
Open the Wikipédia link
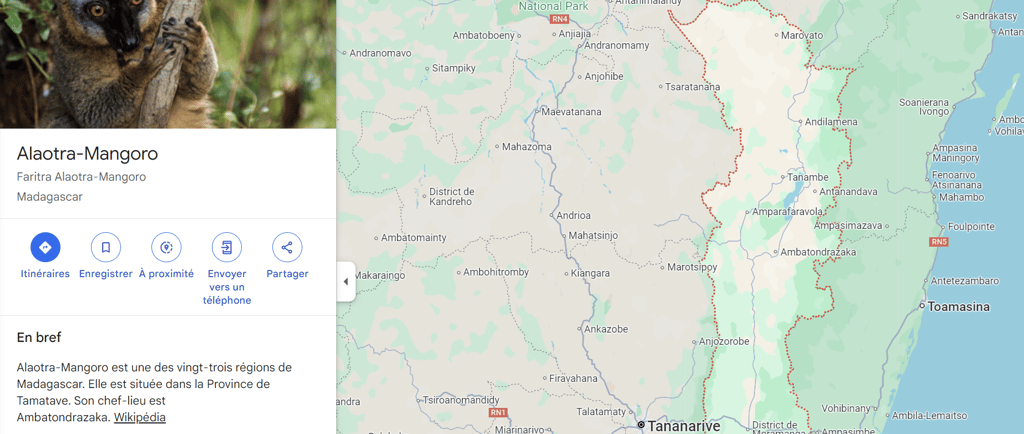pyautogui.click(x=140, y=417)
